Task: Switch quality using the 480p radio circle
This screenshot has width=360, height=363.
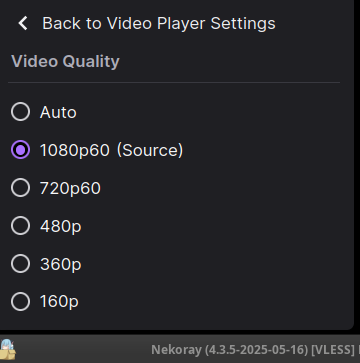Action: pos(20,226)
